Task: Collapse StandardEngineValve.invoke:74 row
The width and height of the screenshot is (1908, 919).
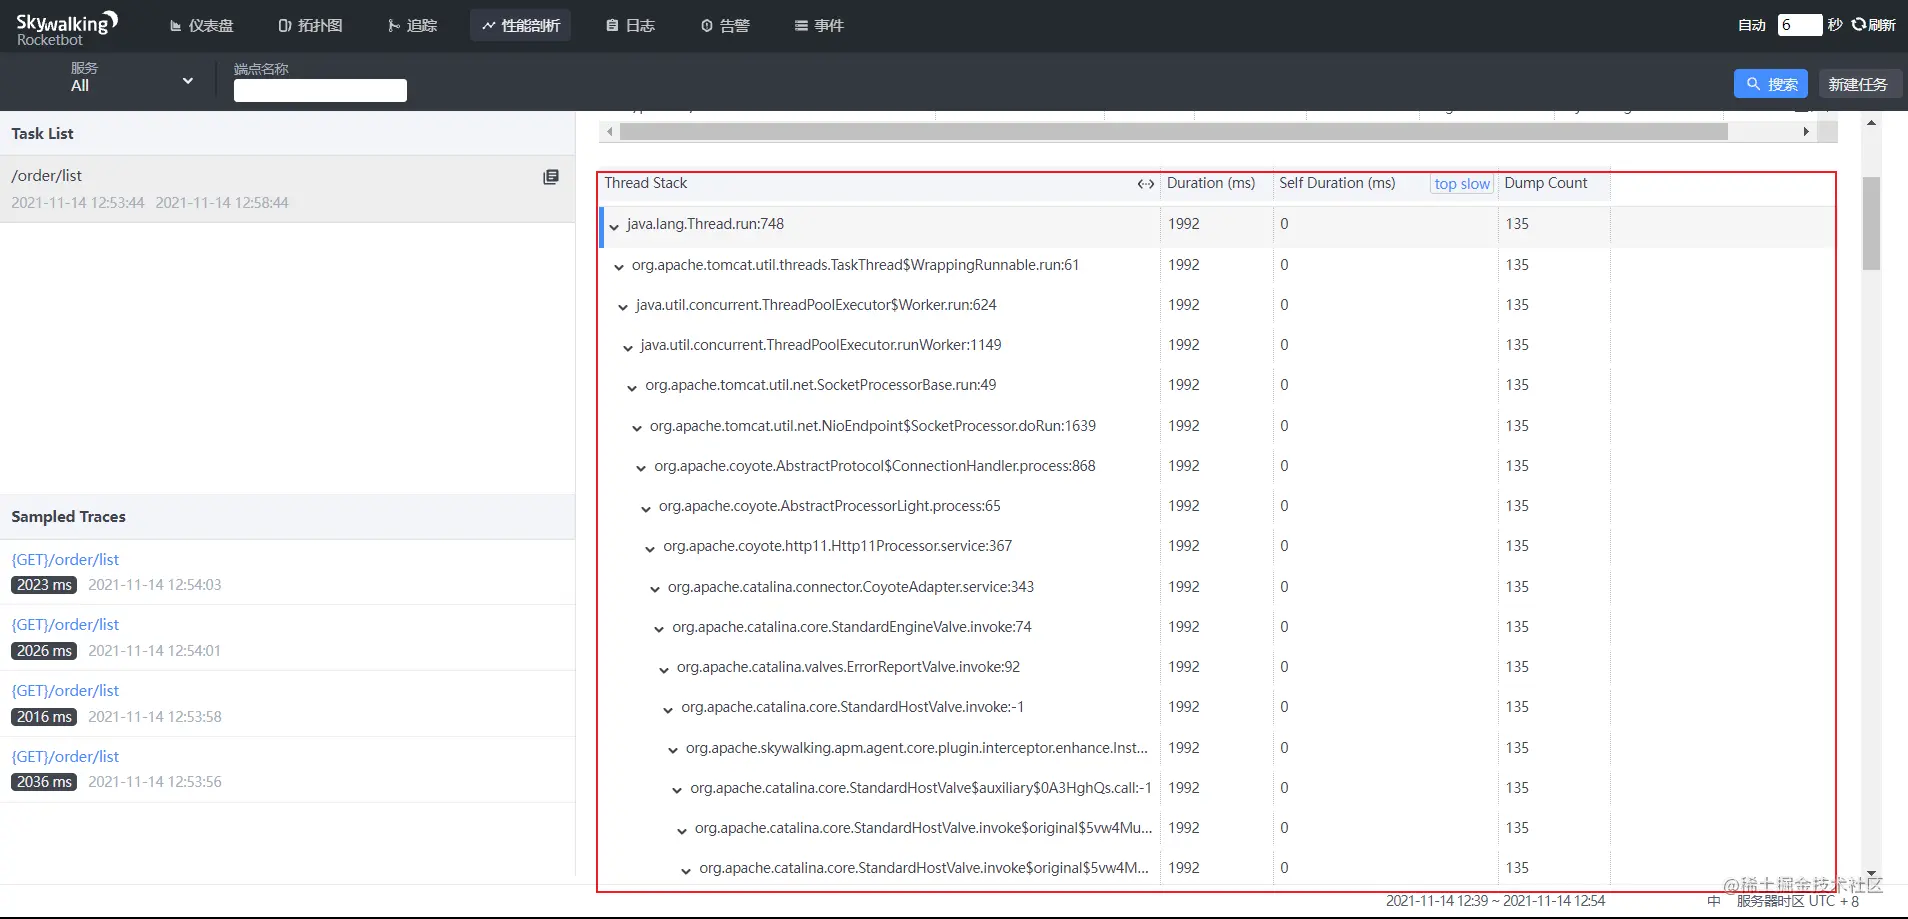Action: click(659, 629)
